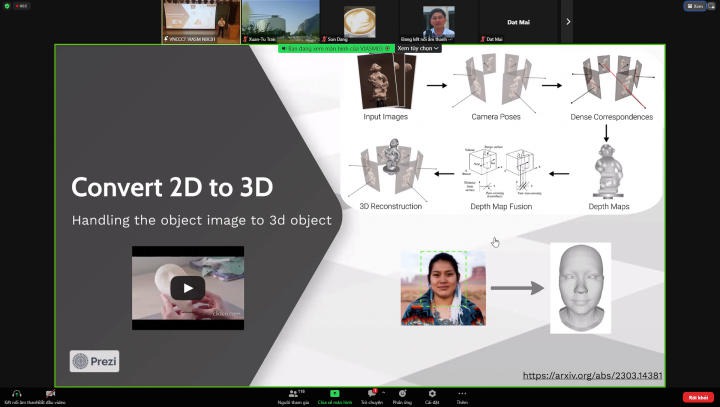The image size is (720, 407).
Task: Click the muted mic icon on Son Dang tile
Action: (x=324, y=39)
